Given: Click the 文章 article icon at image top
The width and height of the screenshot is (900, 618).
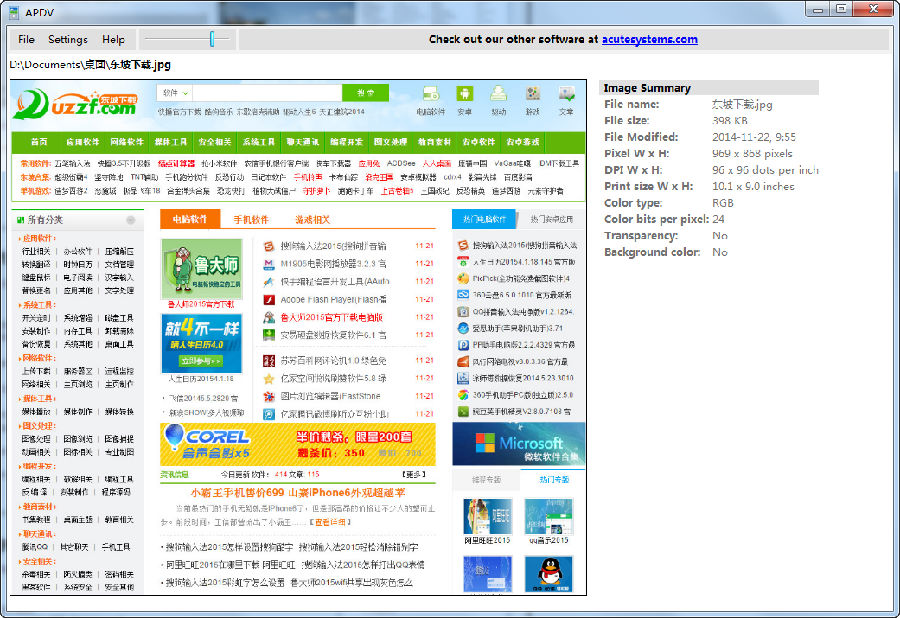Looking at the screenshot, I should [x=567, y=94].
